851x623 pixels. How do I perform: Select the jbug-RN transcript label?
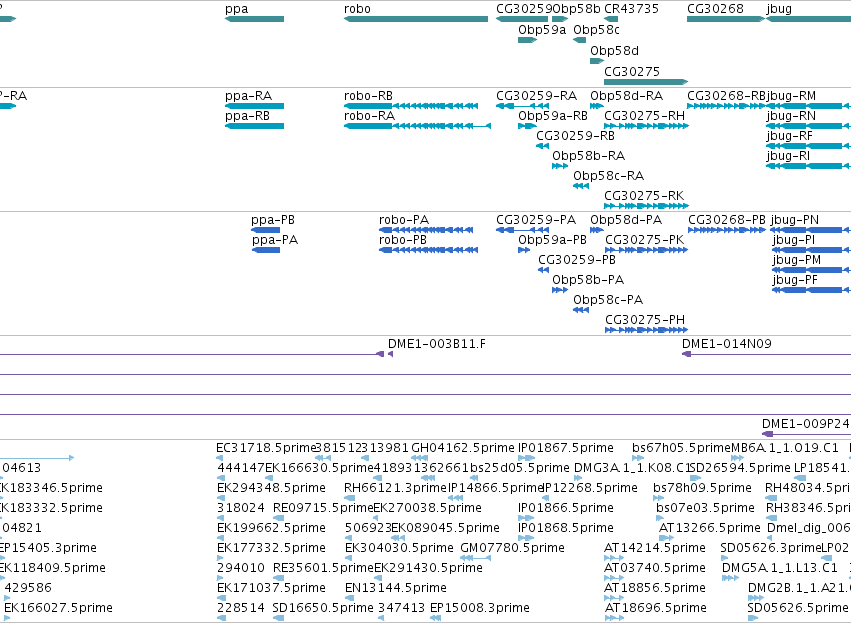pos(791,116)
